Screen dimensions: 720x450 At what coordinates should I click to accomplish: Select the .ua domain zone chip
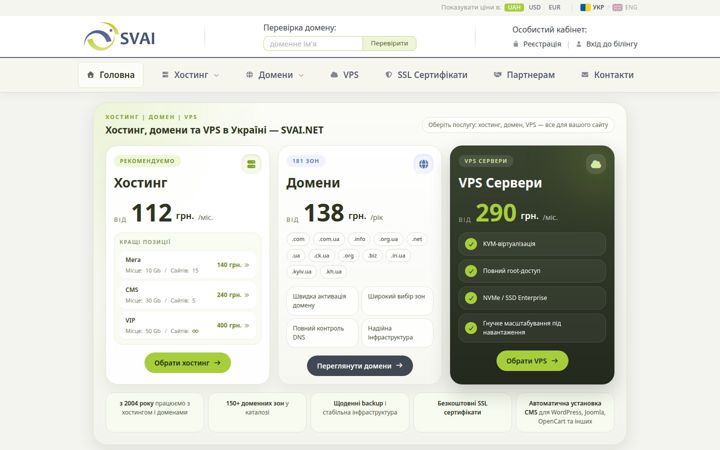296,256
